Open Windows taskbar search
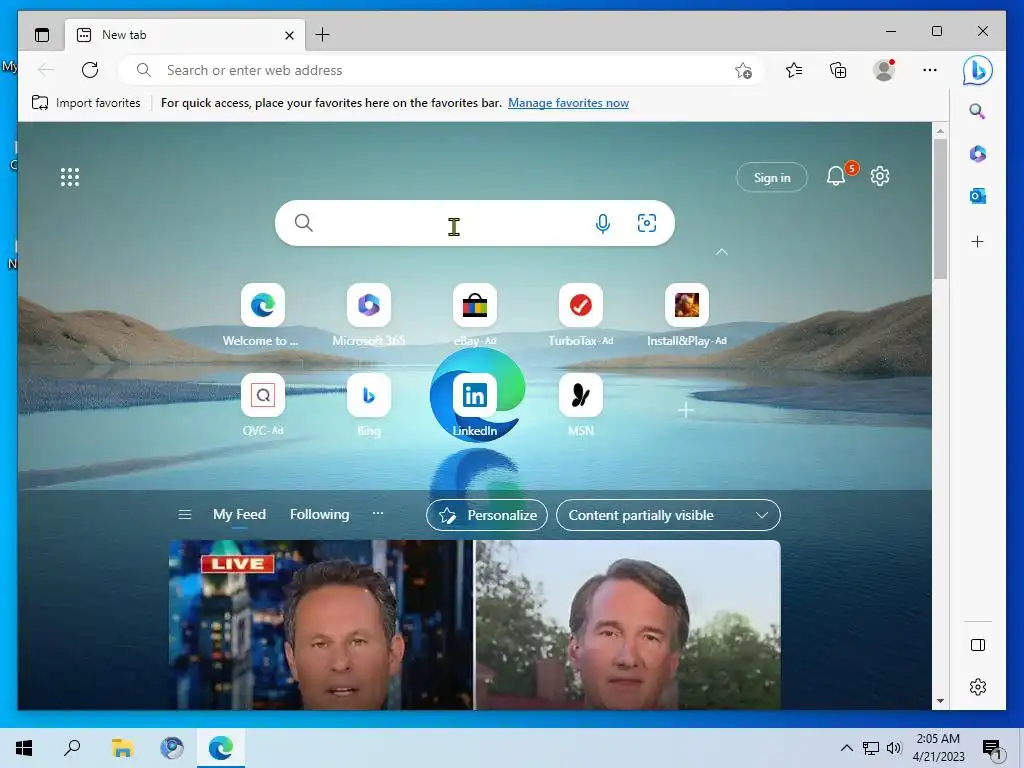Image resolution: width=1024 pixels, height=768 pixels. click(x=72, y=748)
